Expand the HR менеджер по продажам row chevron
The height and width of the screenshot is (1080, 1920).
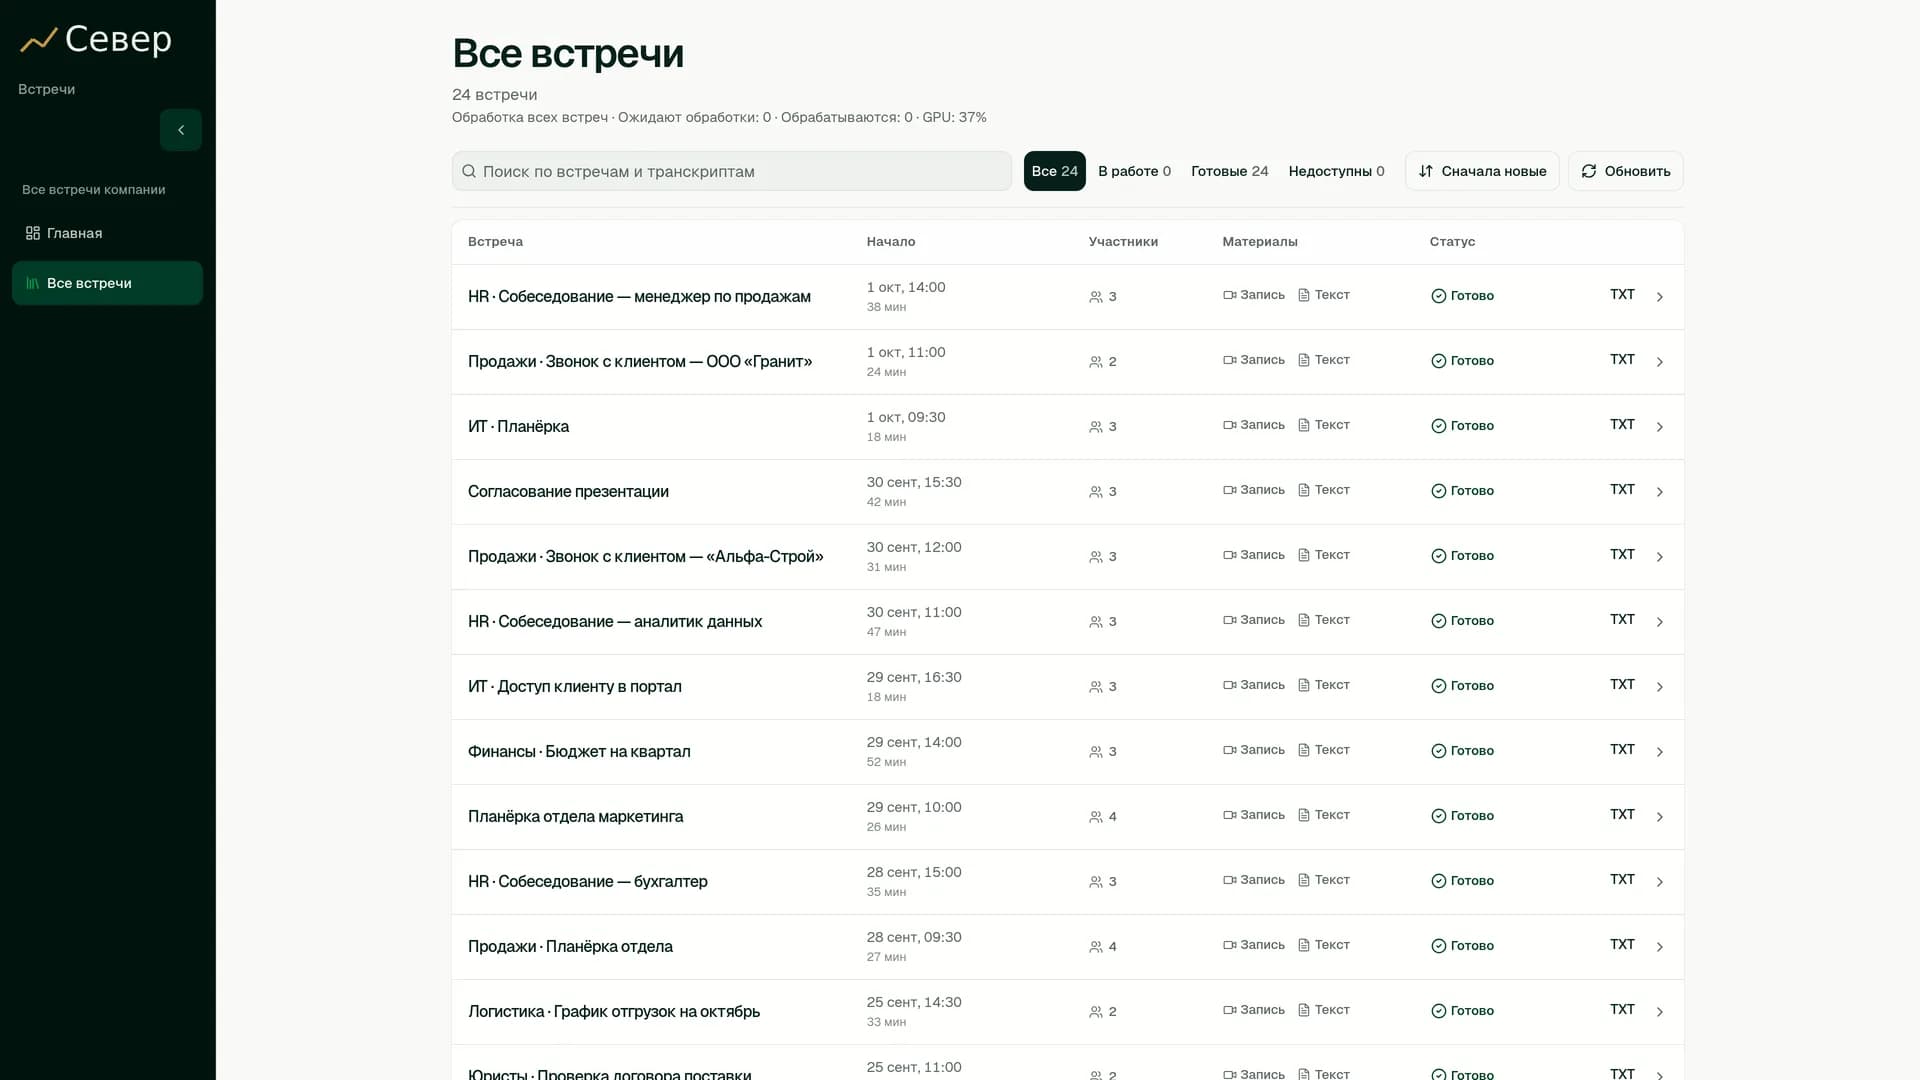tap(1660, 297)
